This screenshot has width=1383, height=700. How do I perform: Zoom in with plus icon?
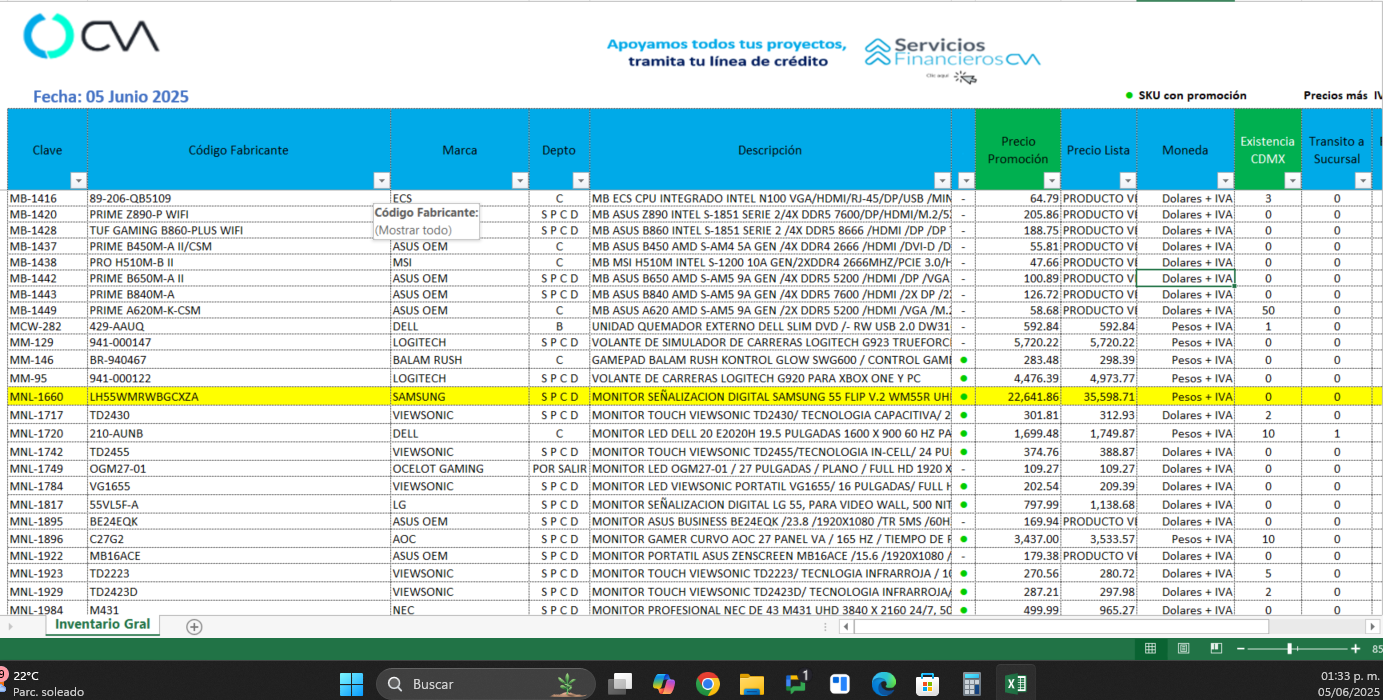coord(1355,649)
